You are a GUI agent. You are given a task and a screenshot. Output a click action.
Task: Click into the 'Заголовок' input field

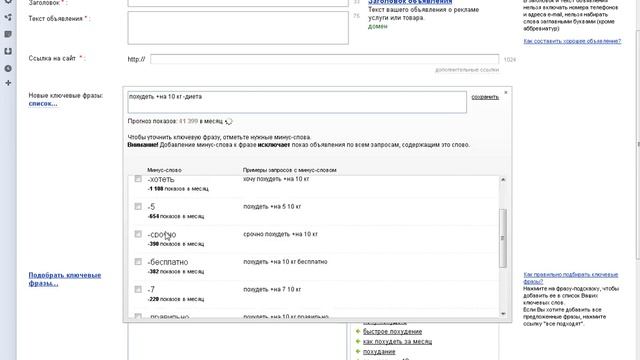pyautogui.click(x=238, y=3)
